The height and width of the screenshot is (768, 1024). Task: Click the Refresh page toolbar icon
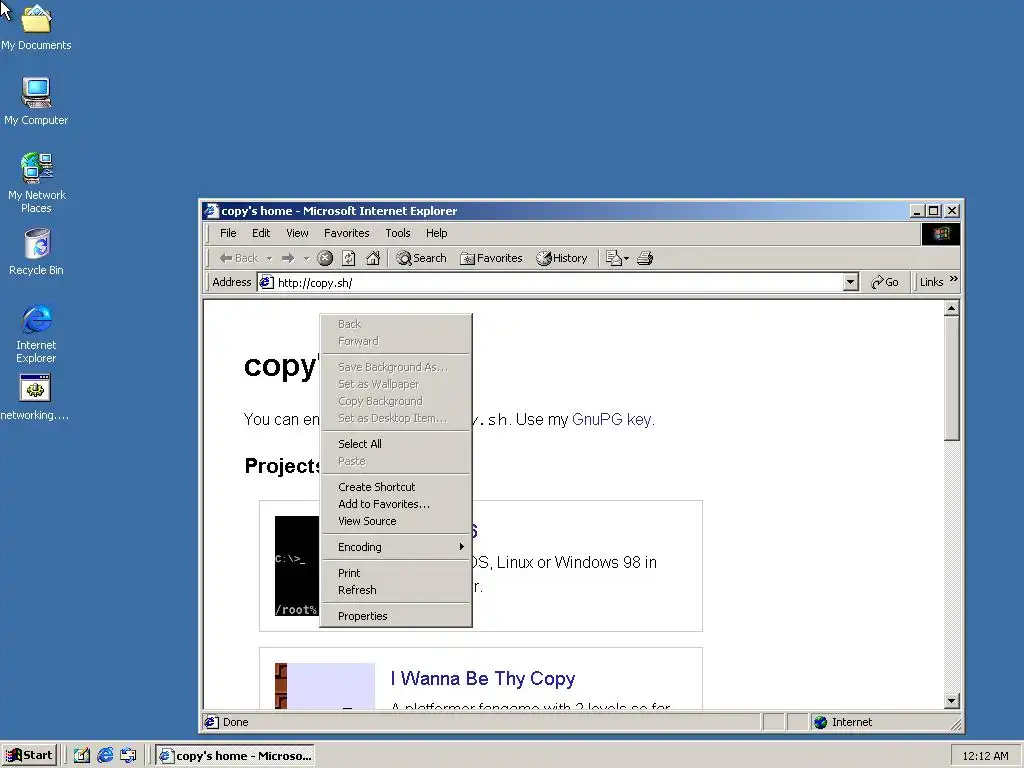click(349, 258)
